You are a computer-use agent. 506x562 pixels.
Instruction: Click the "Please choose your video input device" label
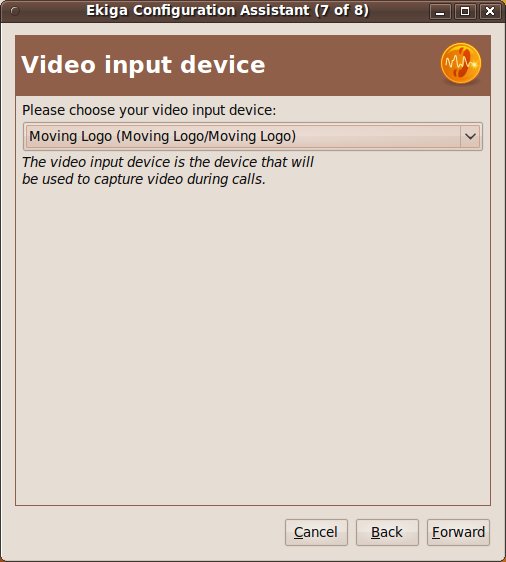point(149,110)
